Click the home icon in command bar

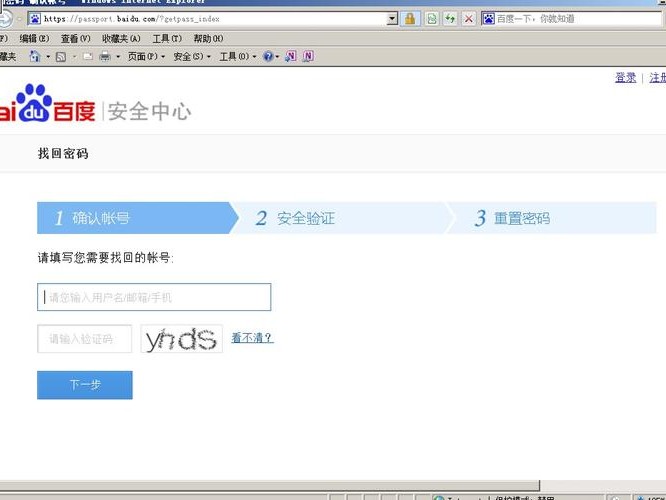(x=35, y=56)
